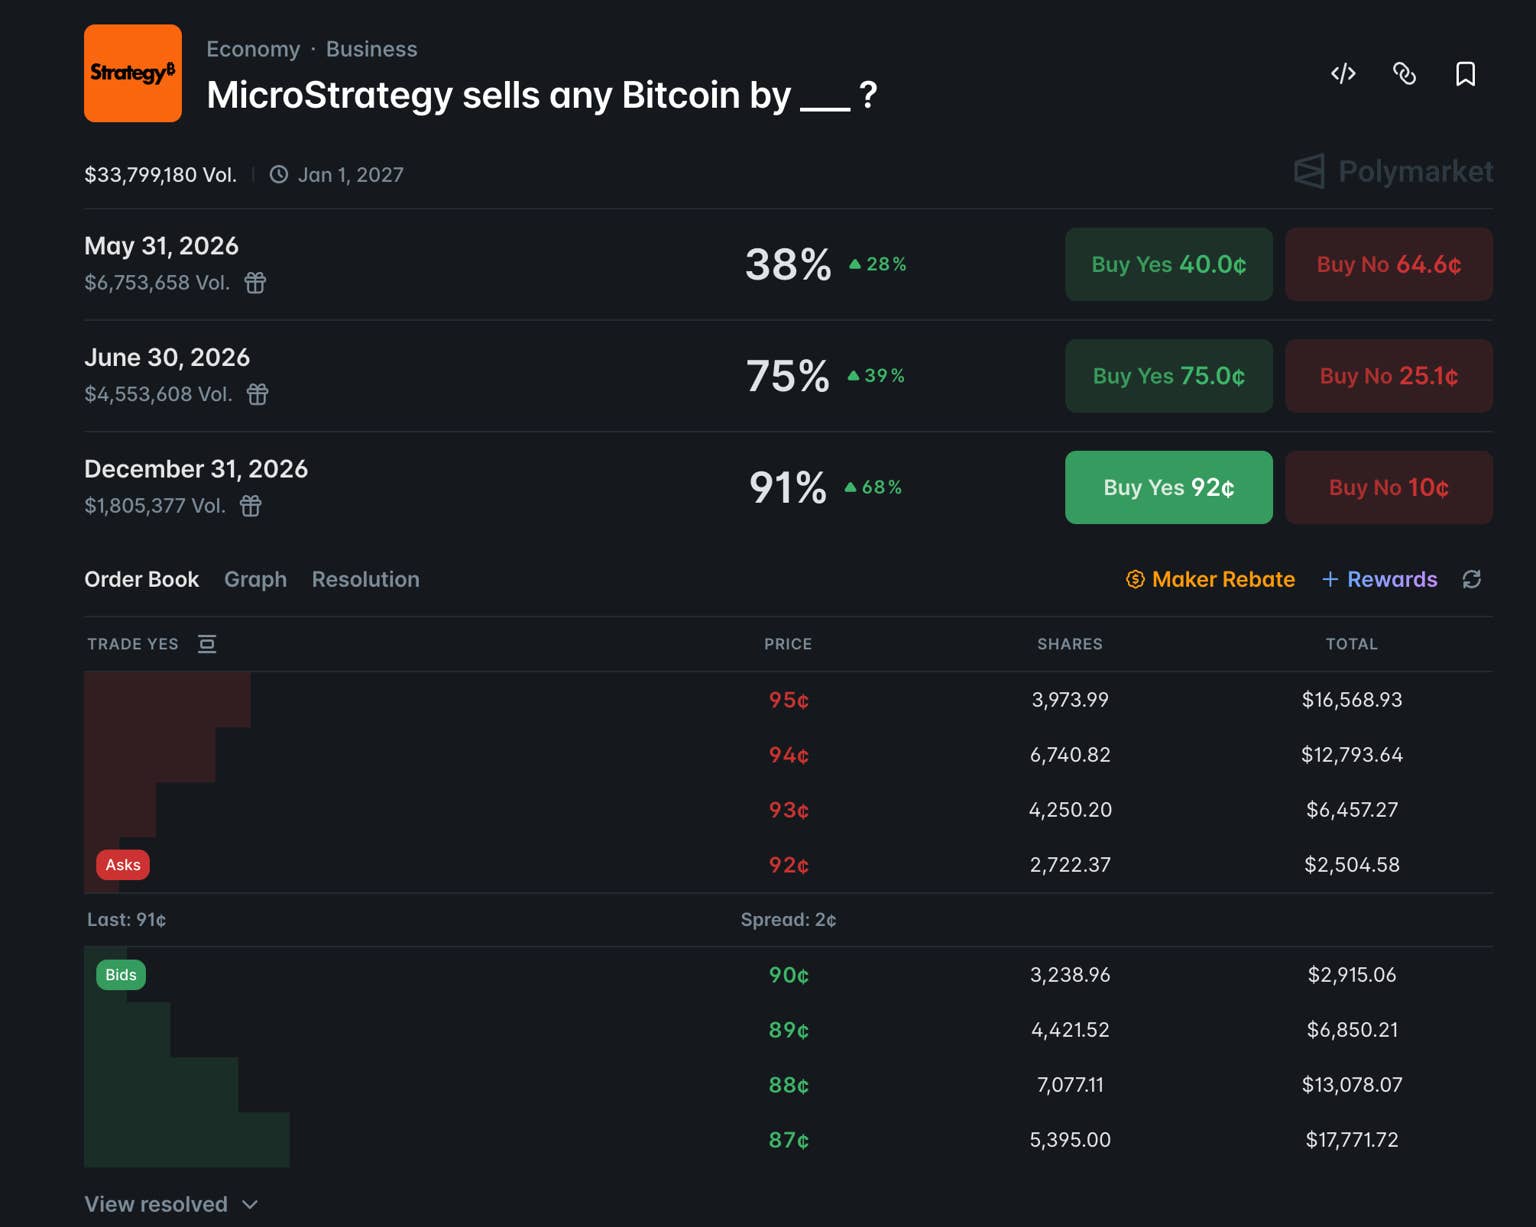This screenshot has height=1227, width=1536.
Task: Click the embed code icon
Action: (1343, 74)
